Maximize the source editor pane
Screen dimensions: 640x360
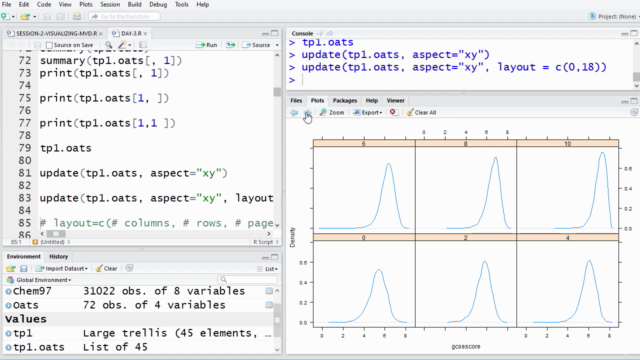(275, 33)
